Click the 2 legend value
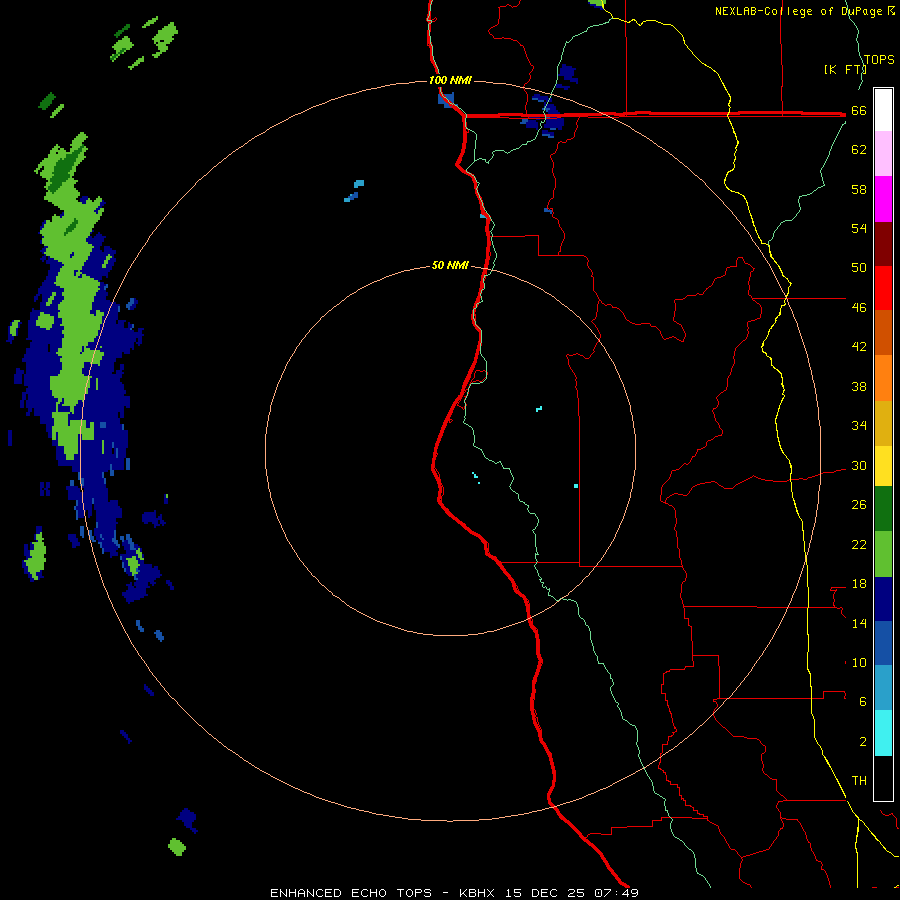The image size is (900, 900). pyautogui.click(x=863, y=742)
